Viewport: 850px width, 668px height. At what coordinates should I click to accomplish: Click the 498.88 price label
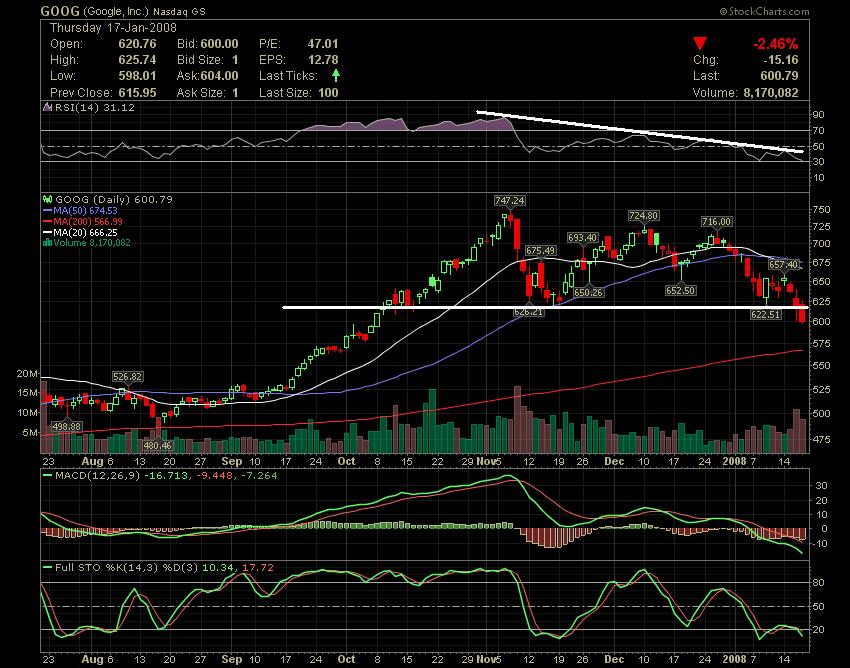click(67, 427)
